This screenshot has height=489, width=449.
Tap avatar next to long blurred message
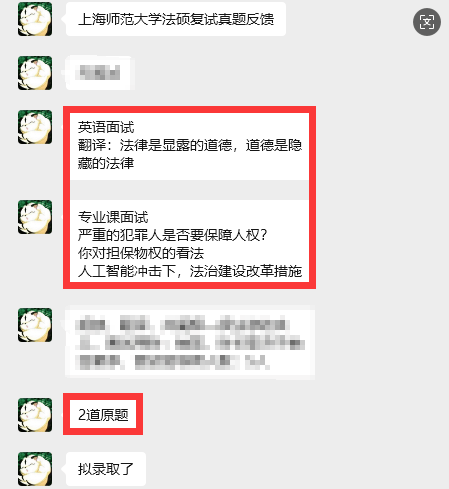pos(35,325)
